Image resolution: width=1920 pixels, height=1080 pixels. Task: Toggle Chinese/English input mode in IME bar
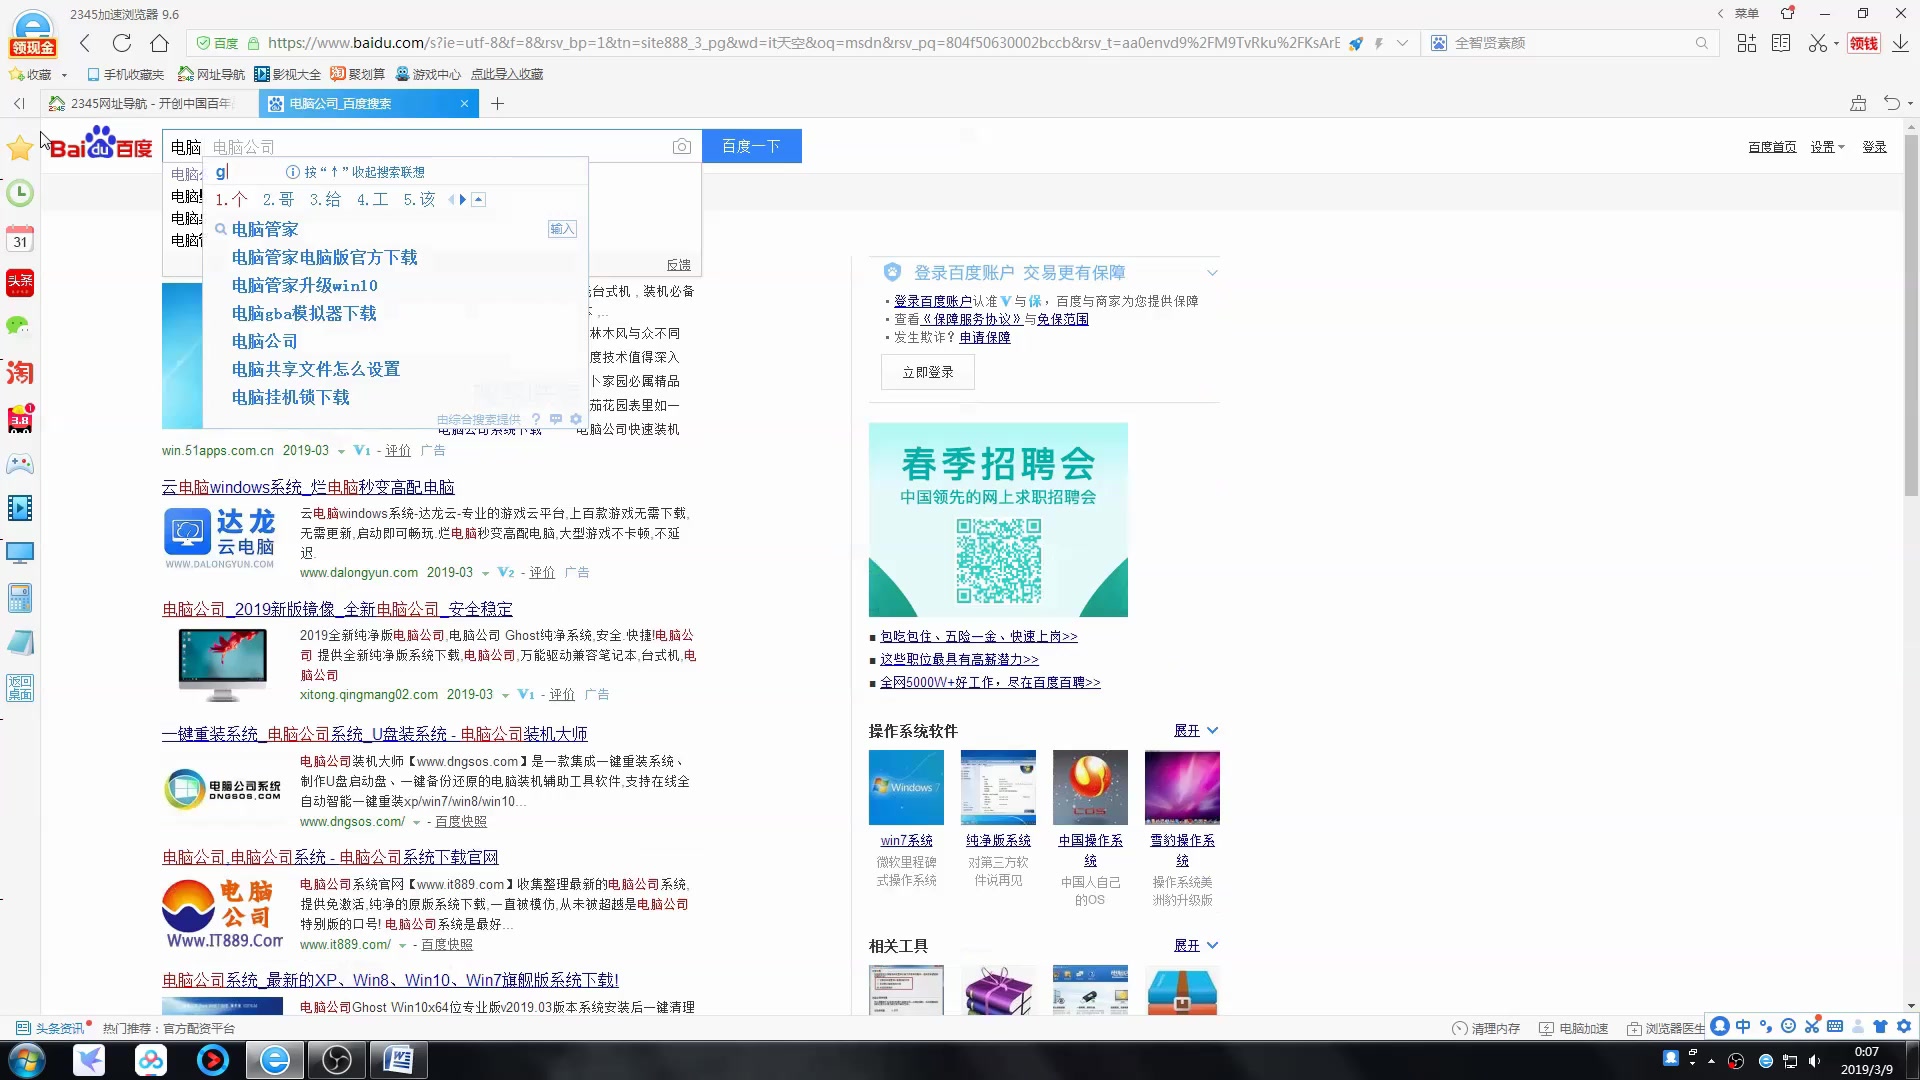point(1743,1027)
